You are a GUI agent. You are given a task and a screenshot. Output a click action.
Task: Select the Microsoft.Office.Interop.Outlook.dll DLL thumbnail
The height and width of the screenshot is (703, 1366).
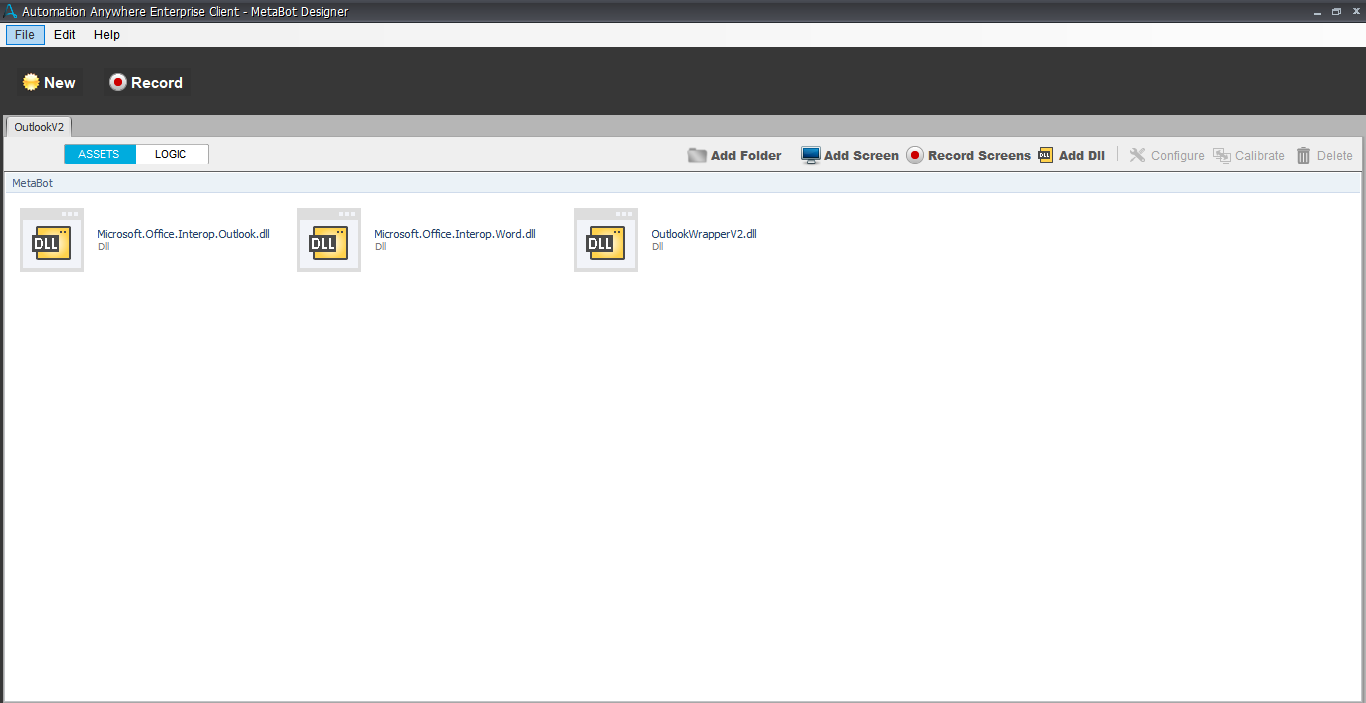(52, 240)
